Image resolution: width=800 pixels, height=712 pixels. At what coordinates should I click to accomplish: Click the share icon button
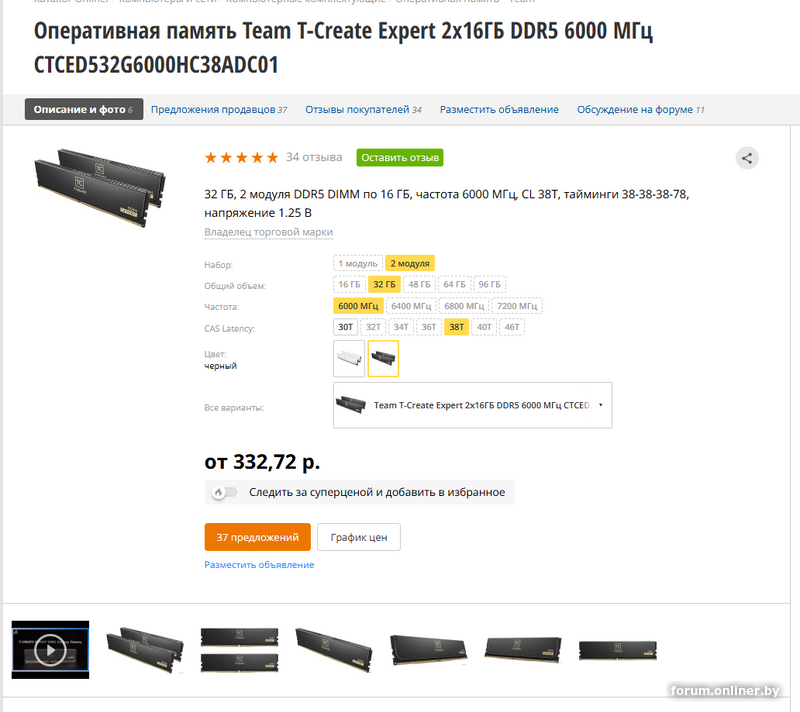click(746, 158)
